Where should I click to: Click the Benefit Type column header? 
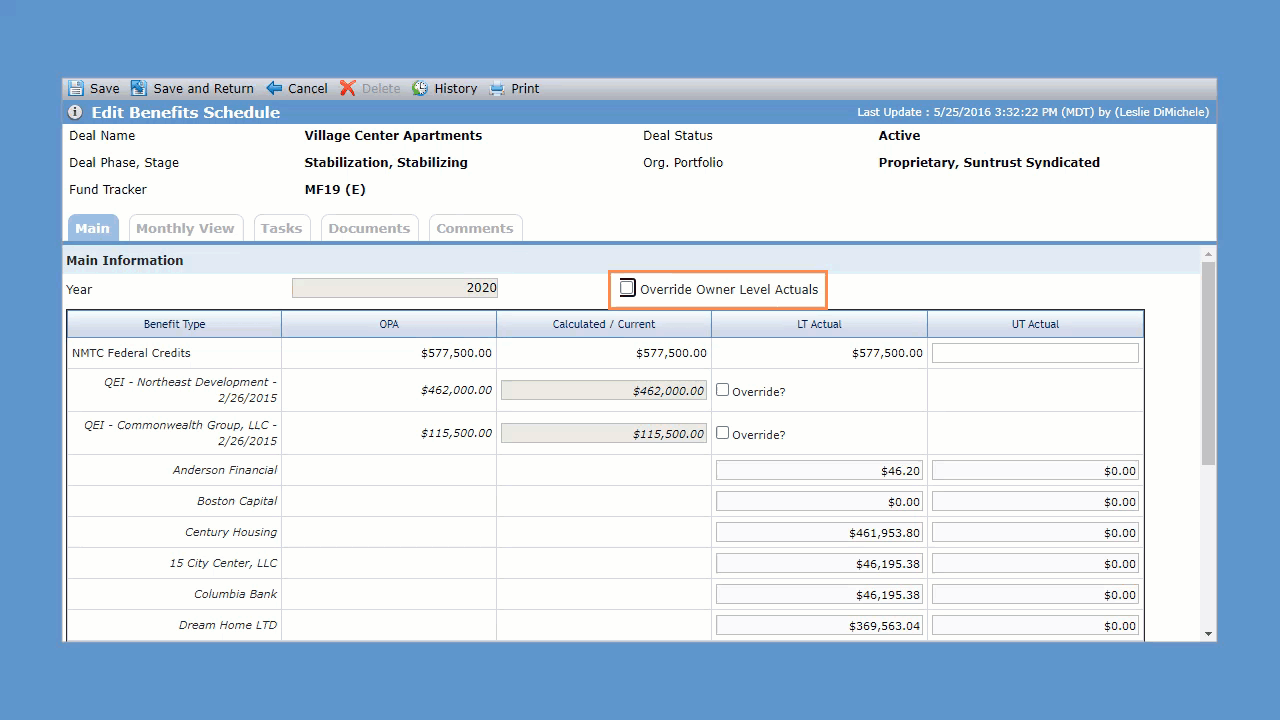click(x=174, y=324)
